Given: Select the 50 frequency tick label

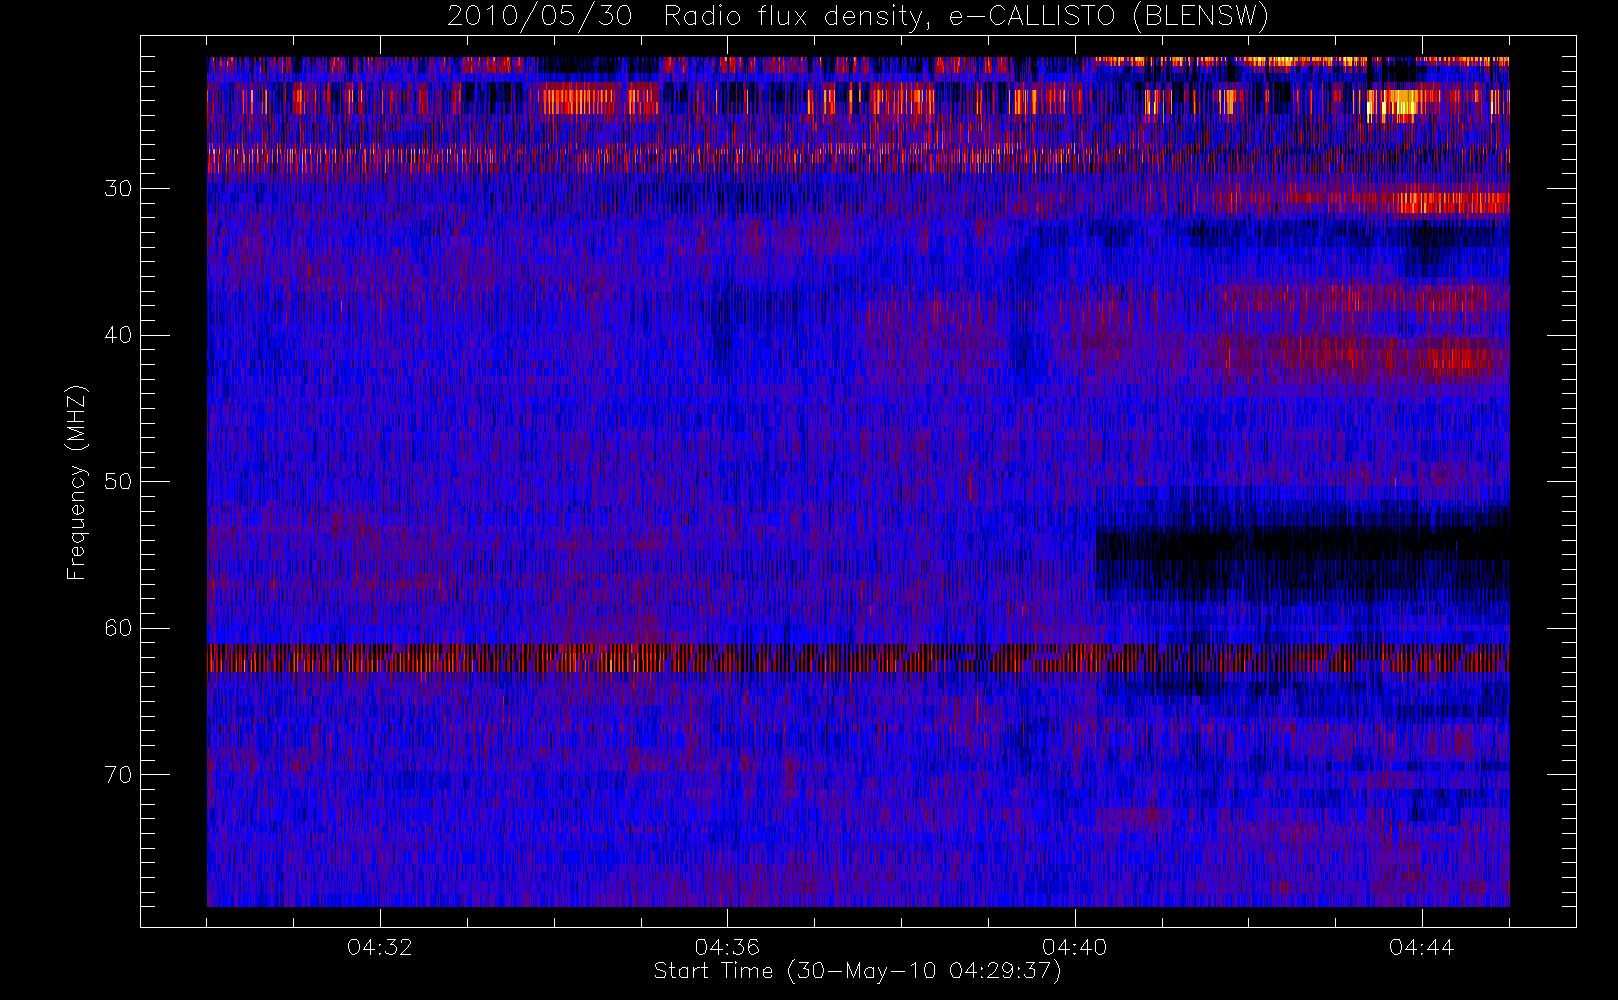Looking at the screenshot, I should [x=118, y=481].
